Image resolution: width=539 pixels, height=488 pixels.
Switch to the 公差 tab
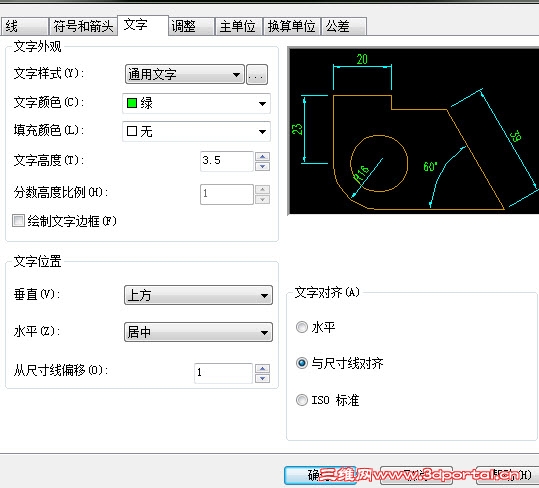[344, 26]
